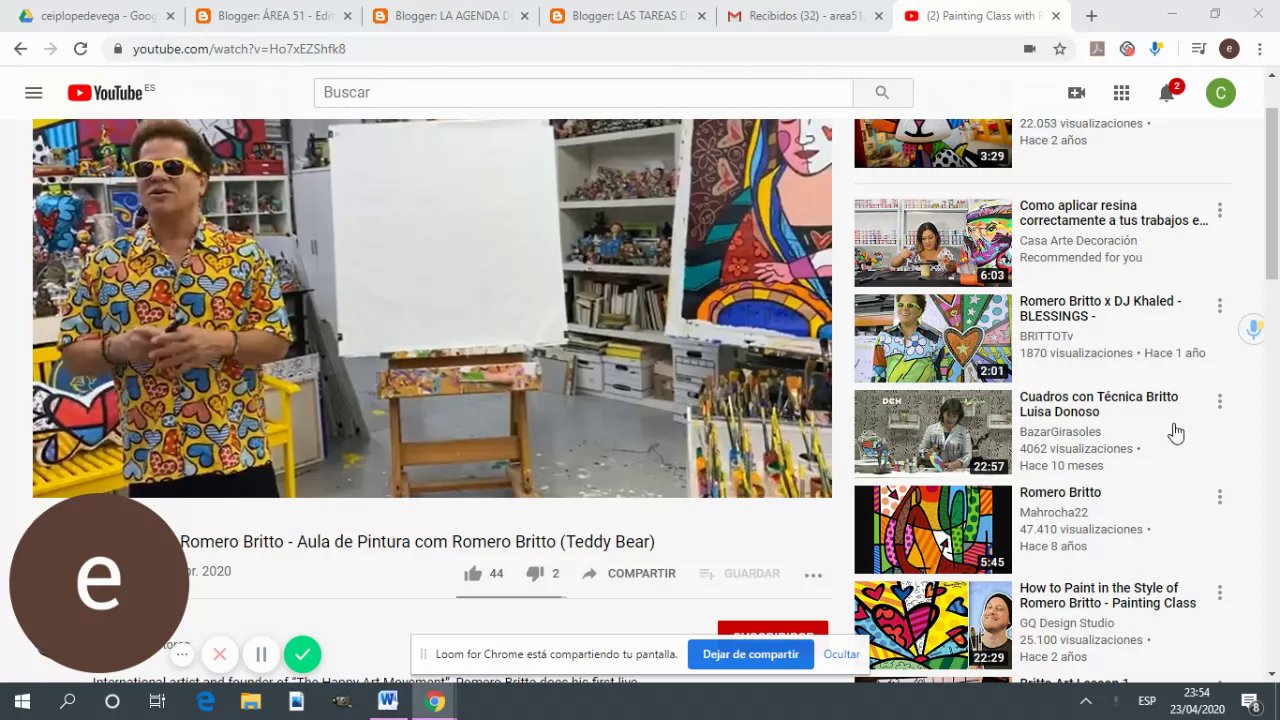Open the Chrome profile avatar e
1280x720 pixels.
tap(1229, 48)
